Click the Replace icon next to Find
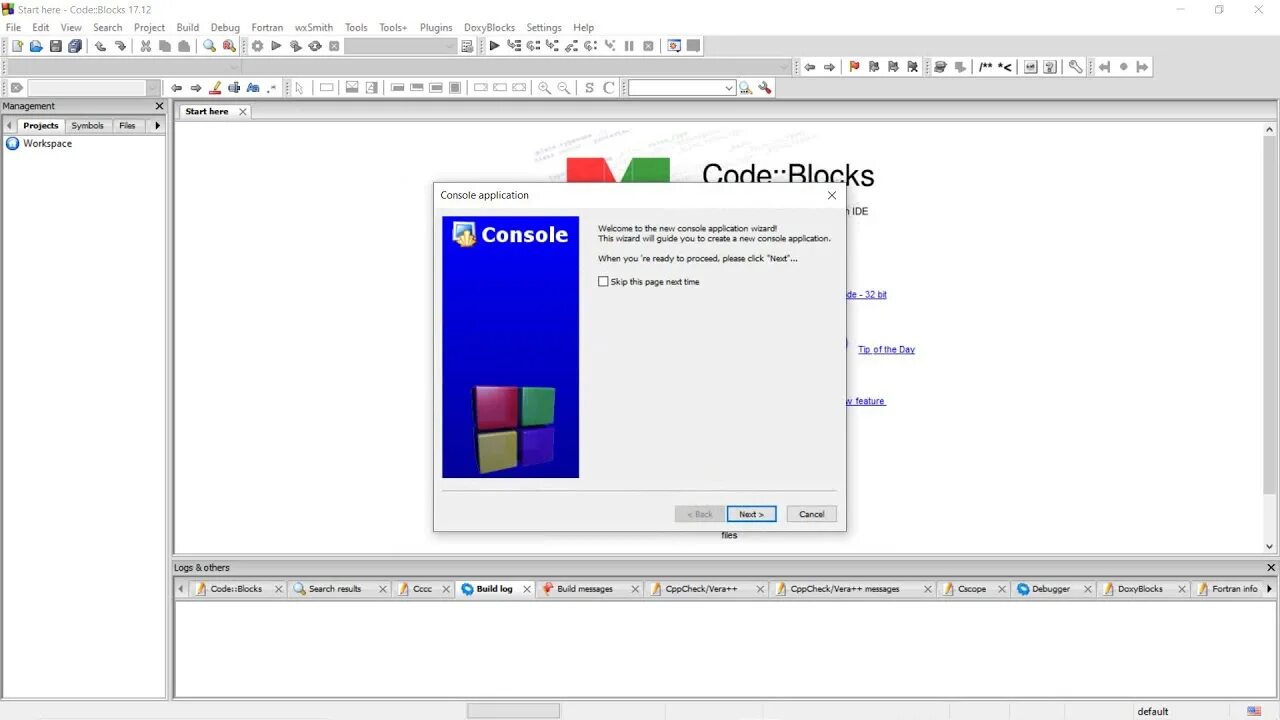This screenshot has width=1280, height=720. (x=229, y=46)
